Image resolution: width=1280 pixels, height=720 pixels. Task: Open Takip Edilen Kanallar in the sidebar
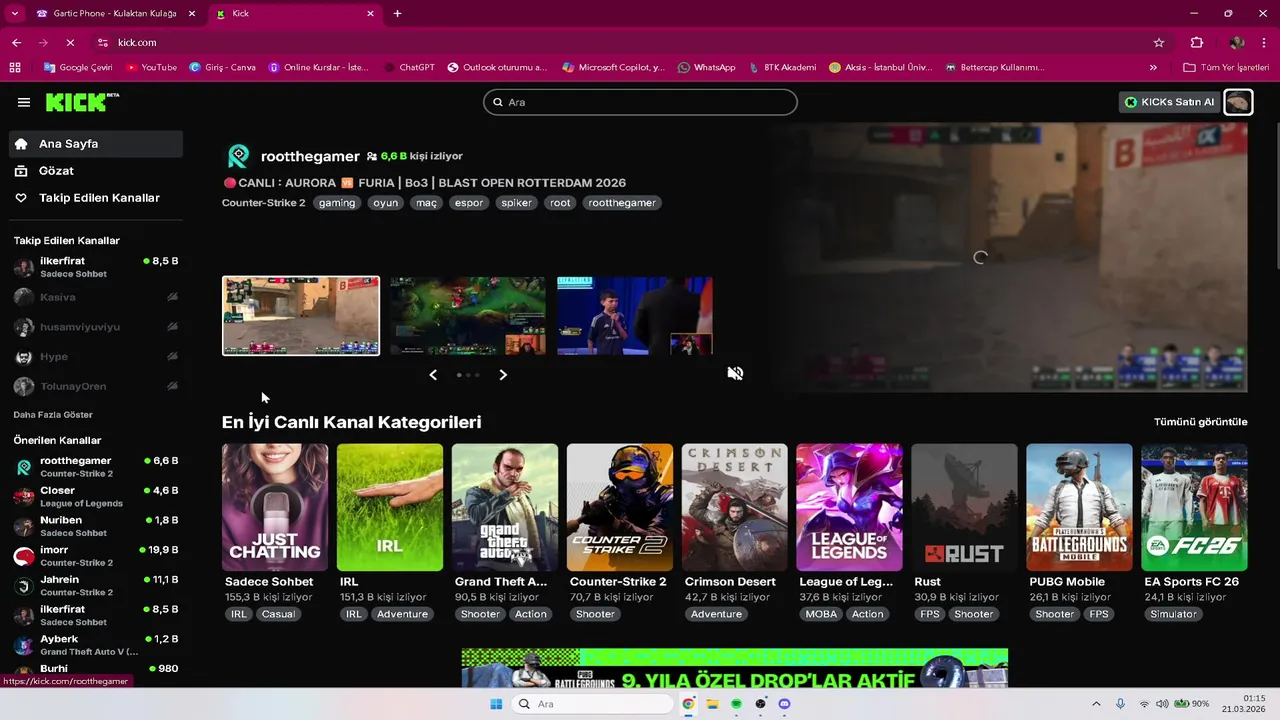pos(96,198)
